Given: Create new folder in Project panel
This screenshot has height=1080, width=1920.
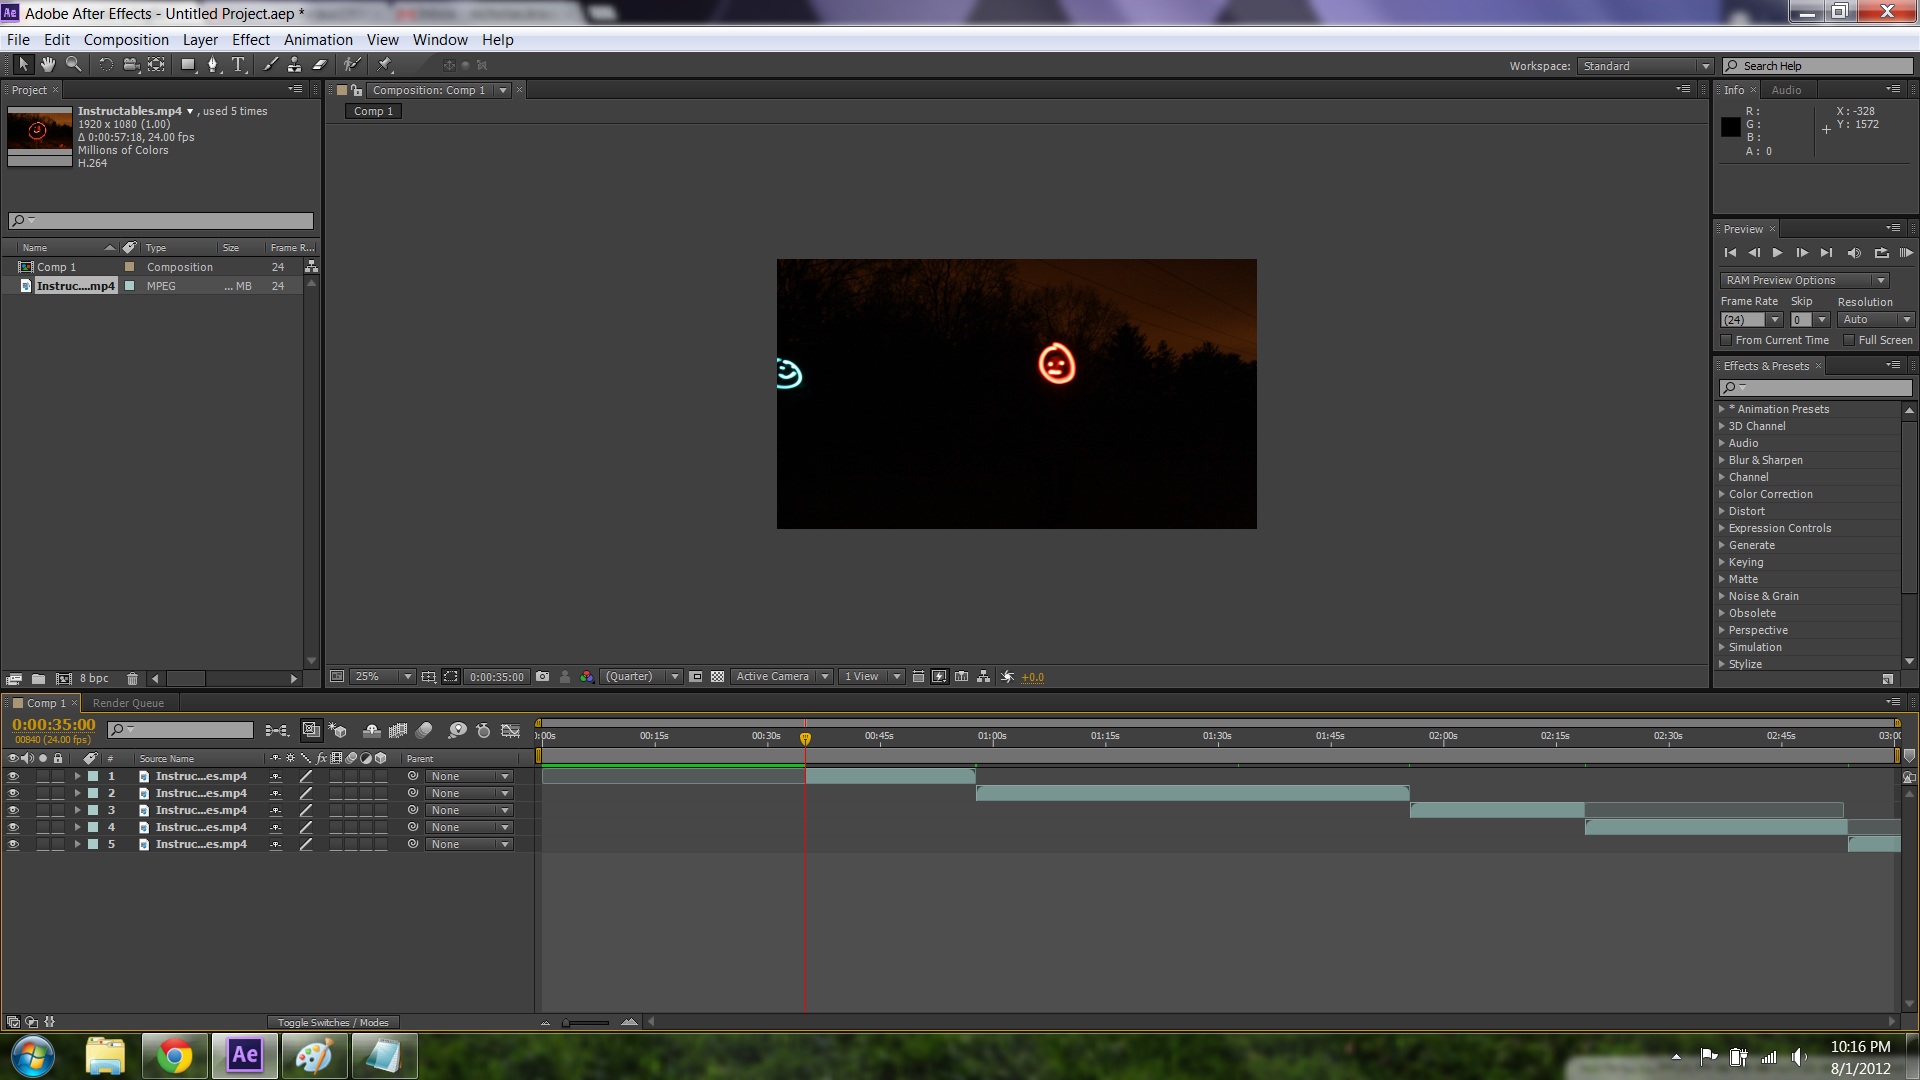Looking at the screenshot, I should point(38,679).
